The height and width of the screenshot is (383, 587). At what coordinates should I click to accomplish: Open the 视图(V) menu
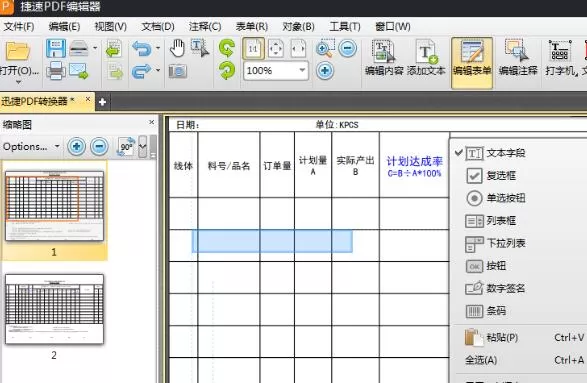[x=110, y=27]
